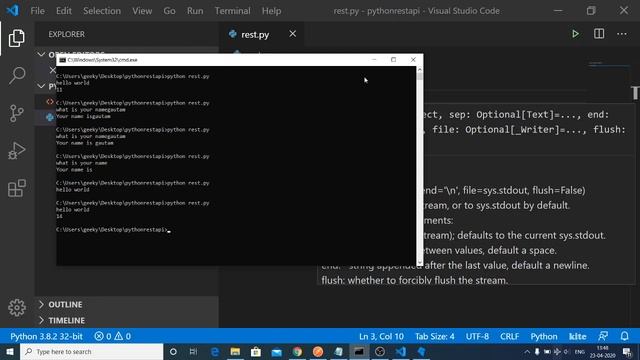Maximize the cmd.exe window
The width and height of the screenshot is (640, 360).
(393, 60)
